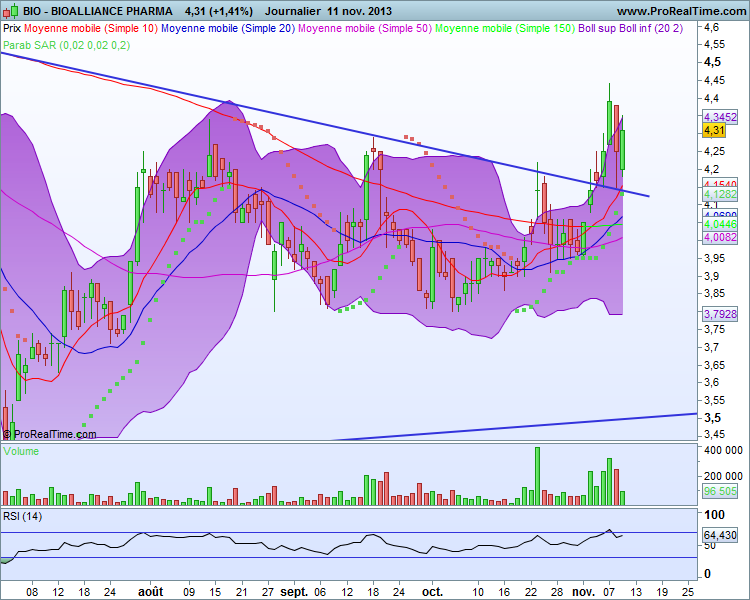
Task: Click the 400 000 volume axis label
Action: 723,450
